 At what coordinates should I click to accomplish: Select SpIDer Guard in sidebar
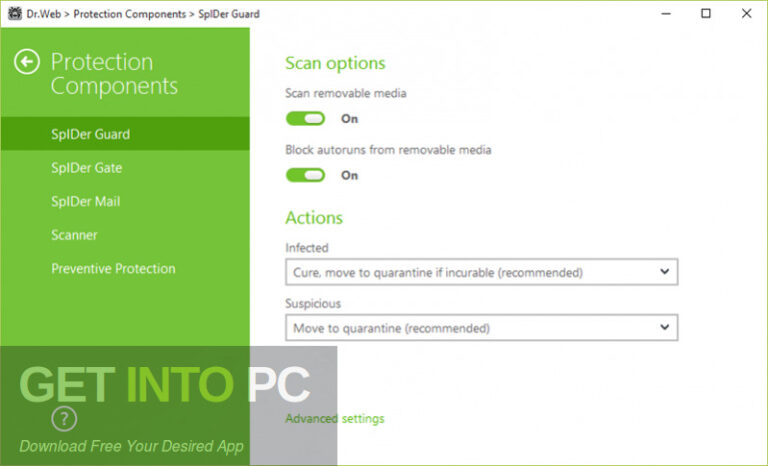tap(125, 134)
